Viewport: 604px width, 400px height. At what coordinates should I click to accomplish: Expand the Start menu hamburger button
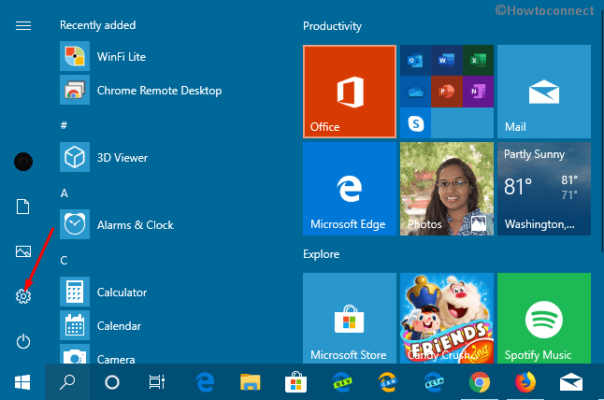[x=23, y=26]
